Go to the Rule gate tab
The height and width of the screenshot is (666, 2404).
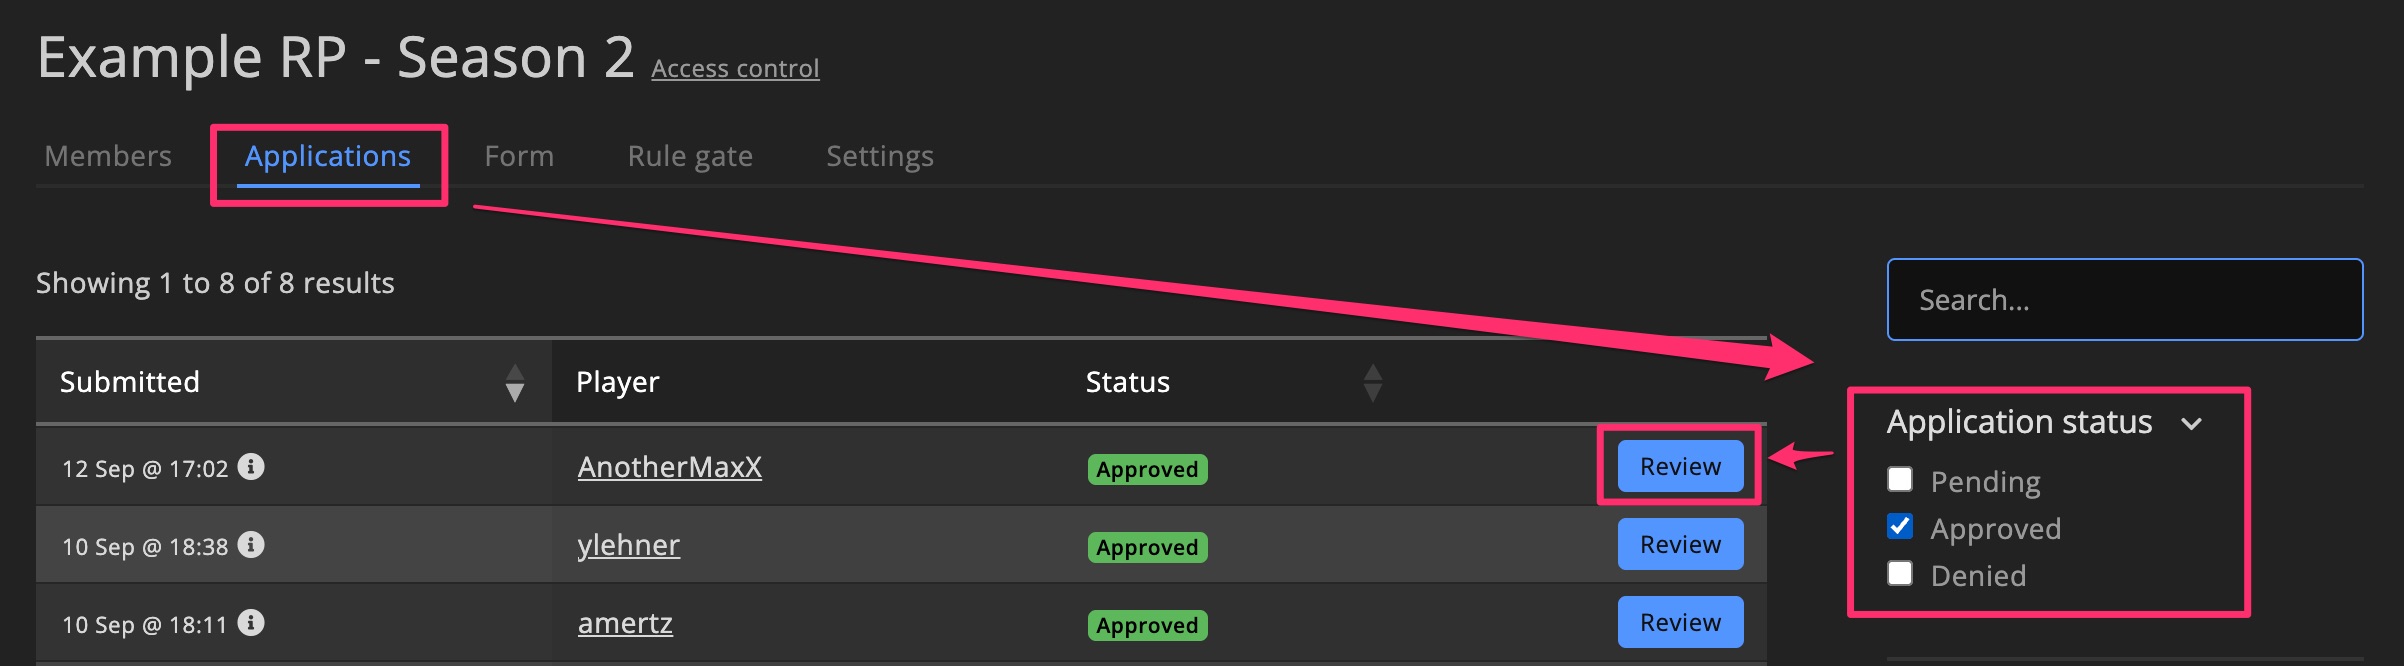(690, 156)
